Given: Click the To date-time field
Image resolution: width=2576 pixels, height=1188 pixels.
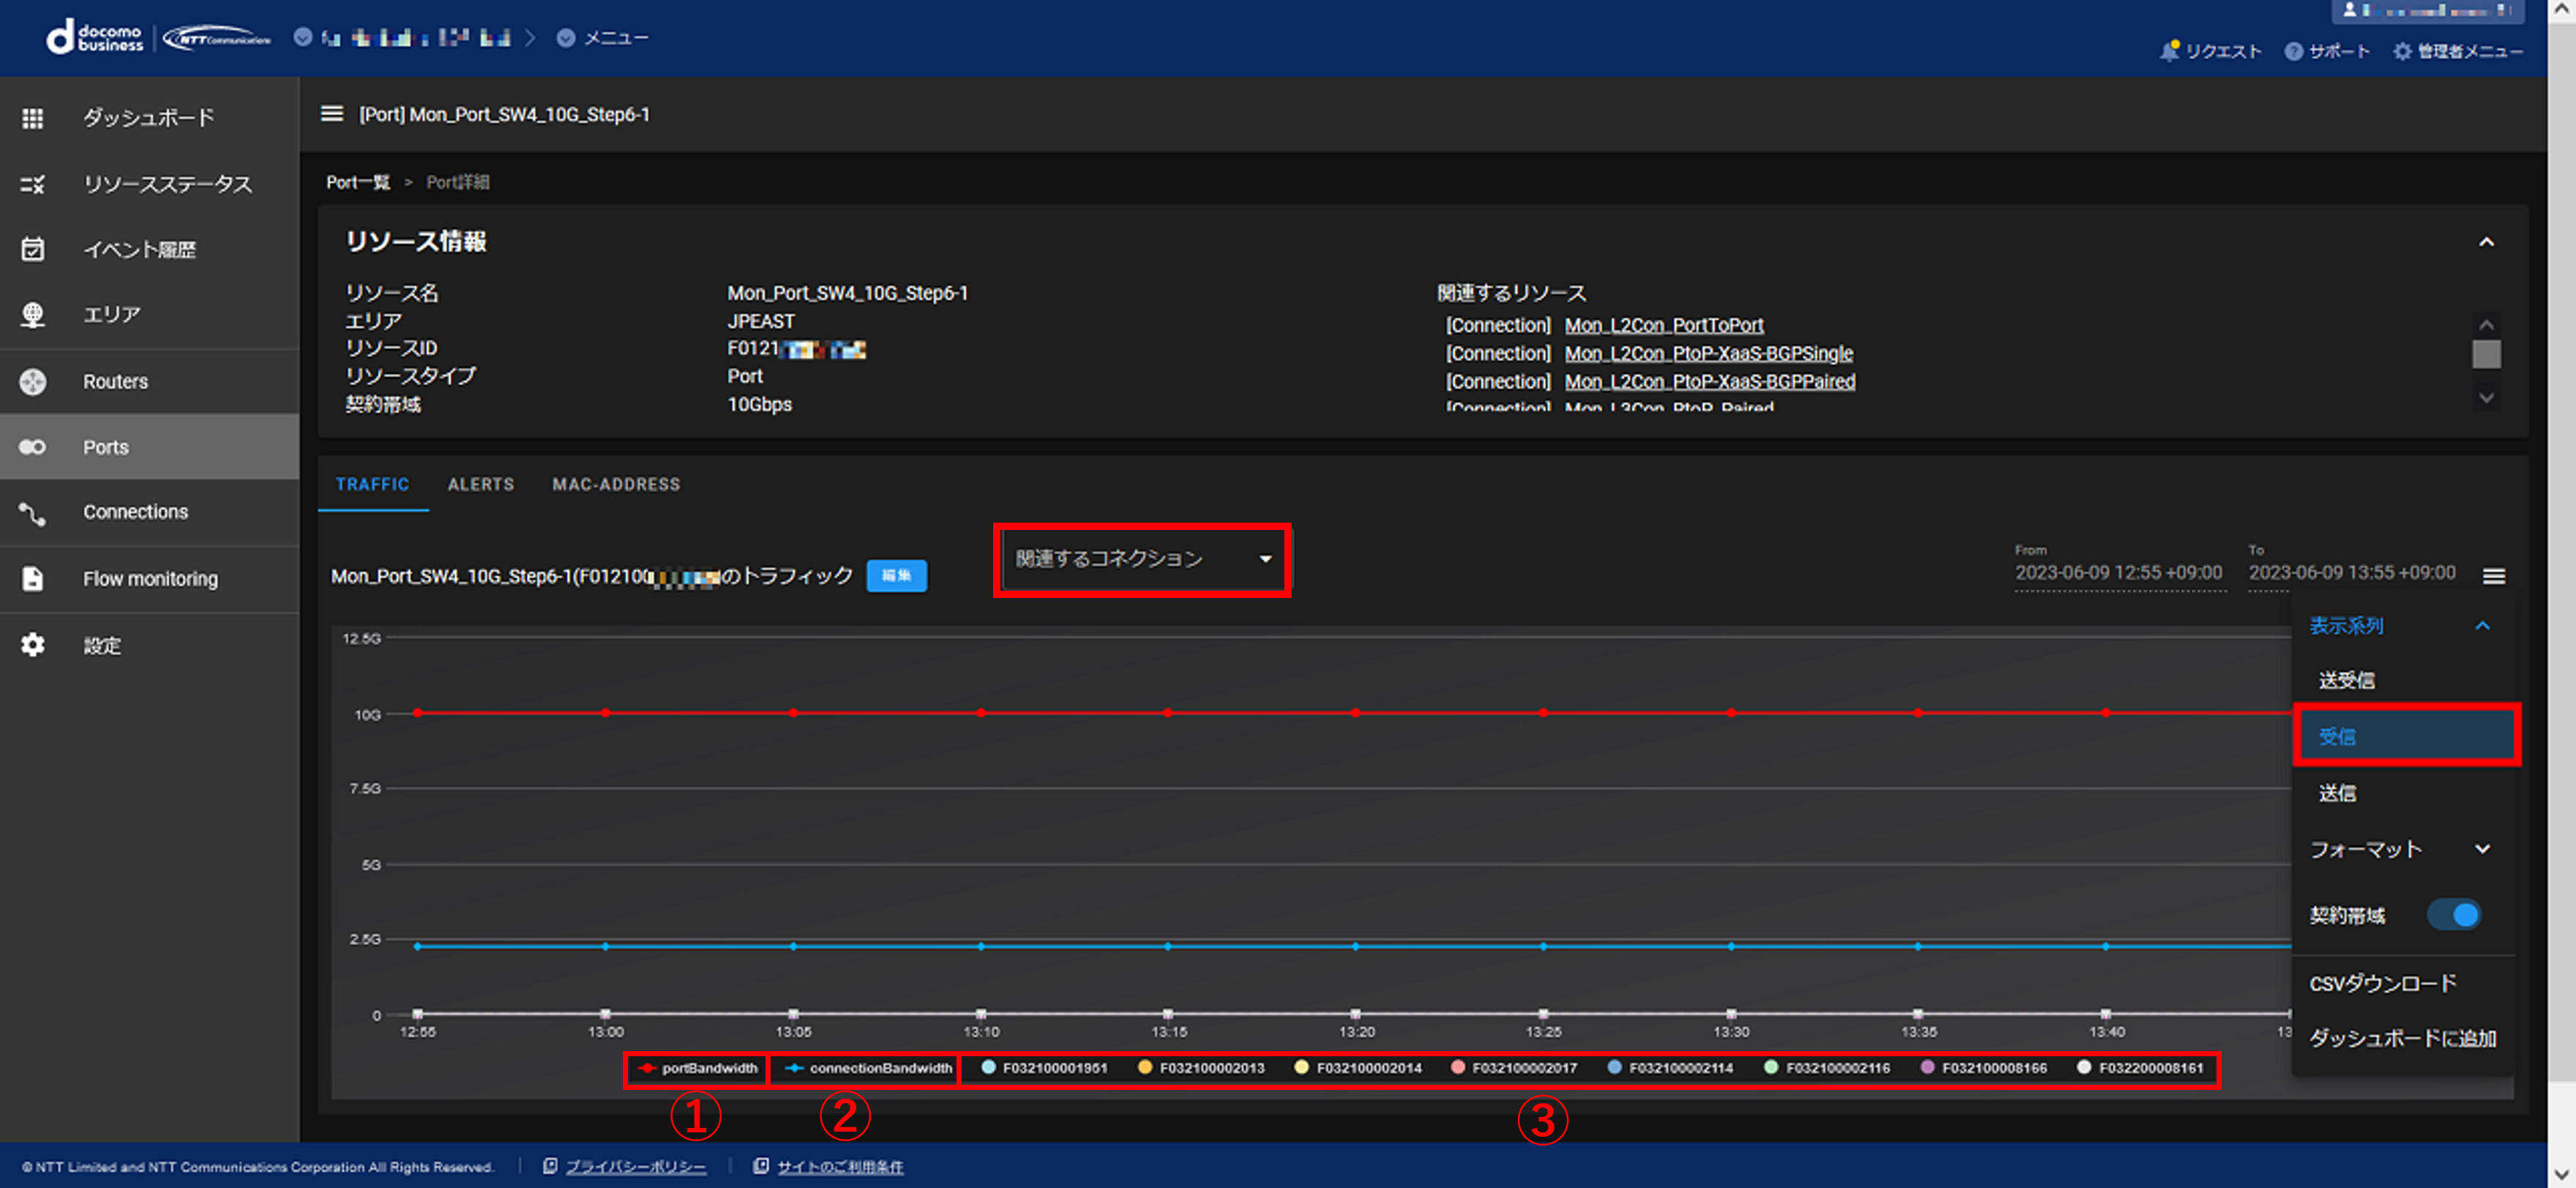Looking at the screenshot, I should pos(2352,572).
